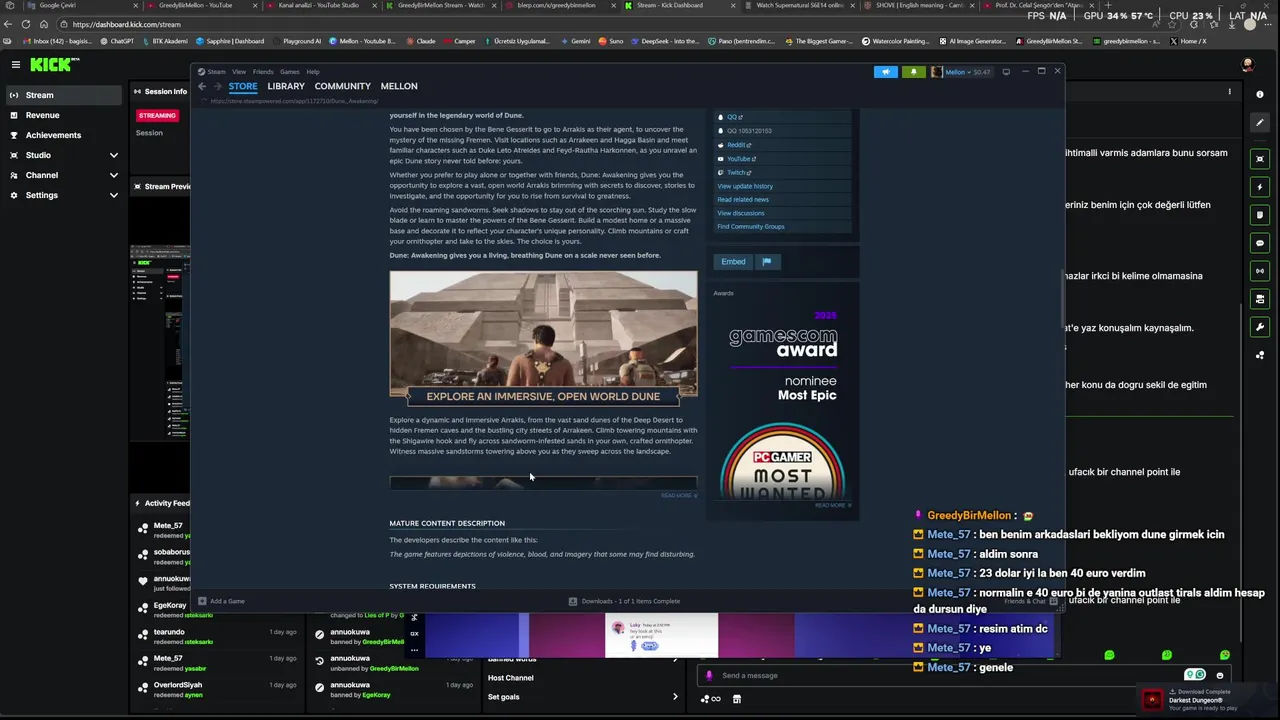Click the gamescom award nominee image
The width and height of the screenshot is (1280, 720).
click(783, 355)
